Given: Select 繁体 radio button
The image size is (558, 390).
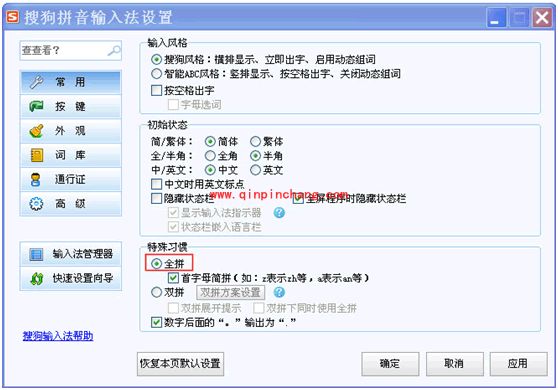Looking at the screenshot, I should point(256,142).
